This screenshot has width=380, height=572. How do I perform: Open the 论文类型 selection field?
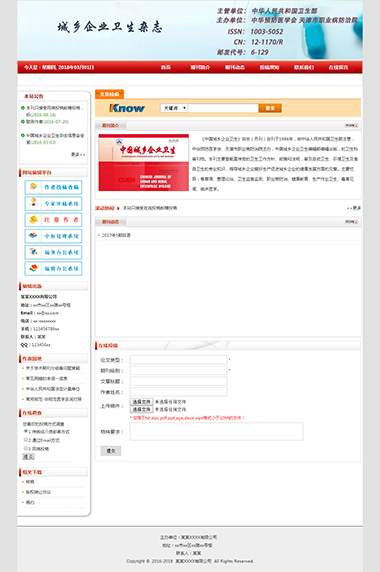point(179,360)
